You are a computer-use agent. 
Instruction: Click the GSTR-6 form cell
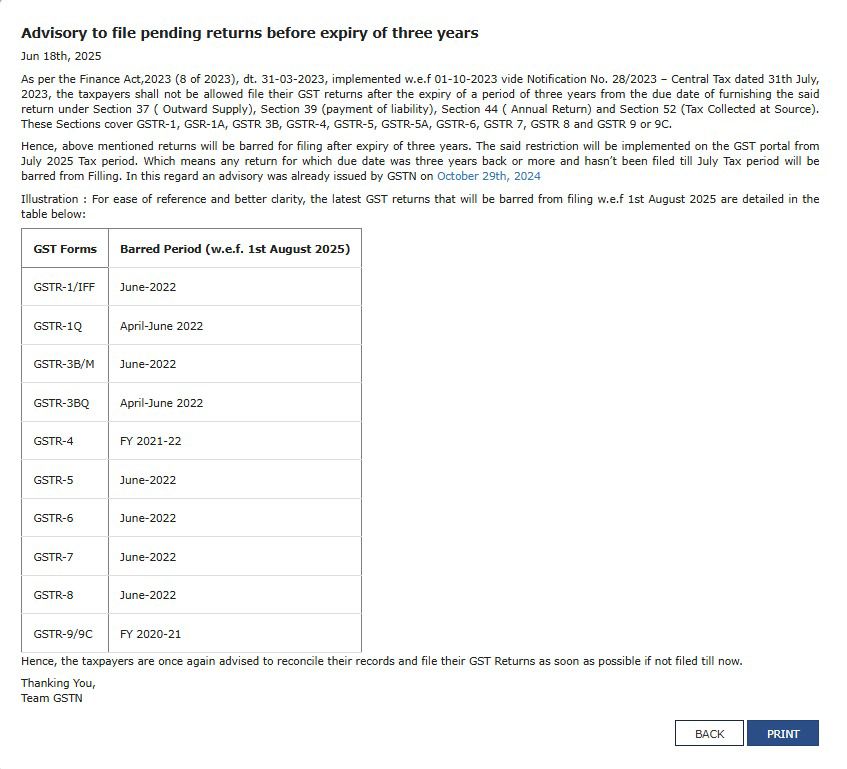(53, 518)
